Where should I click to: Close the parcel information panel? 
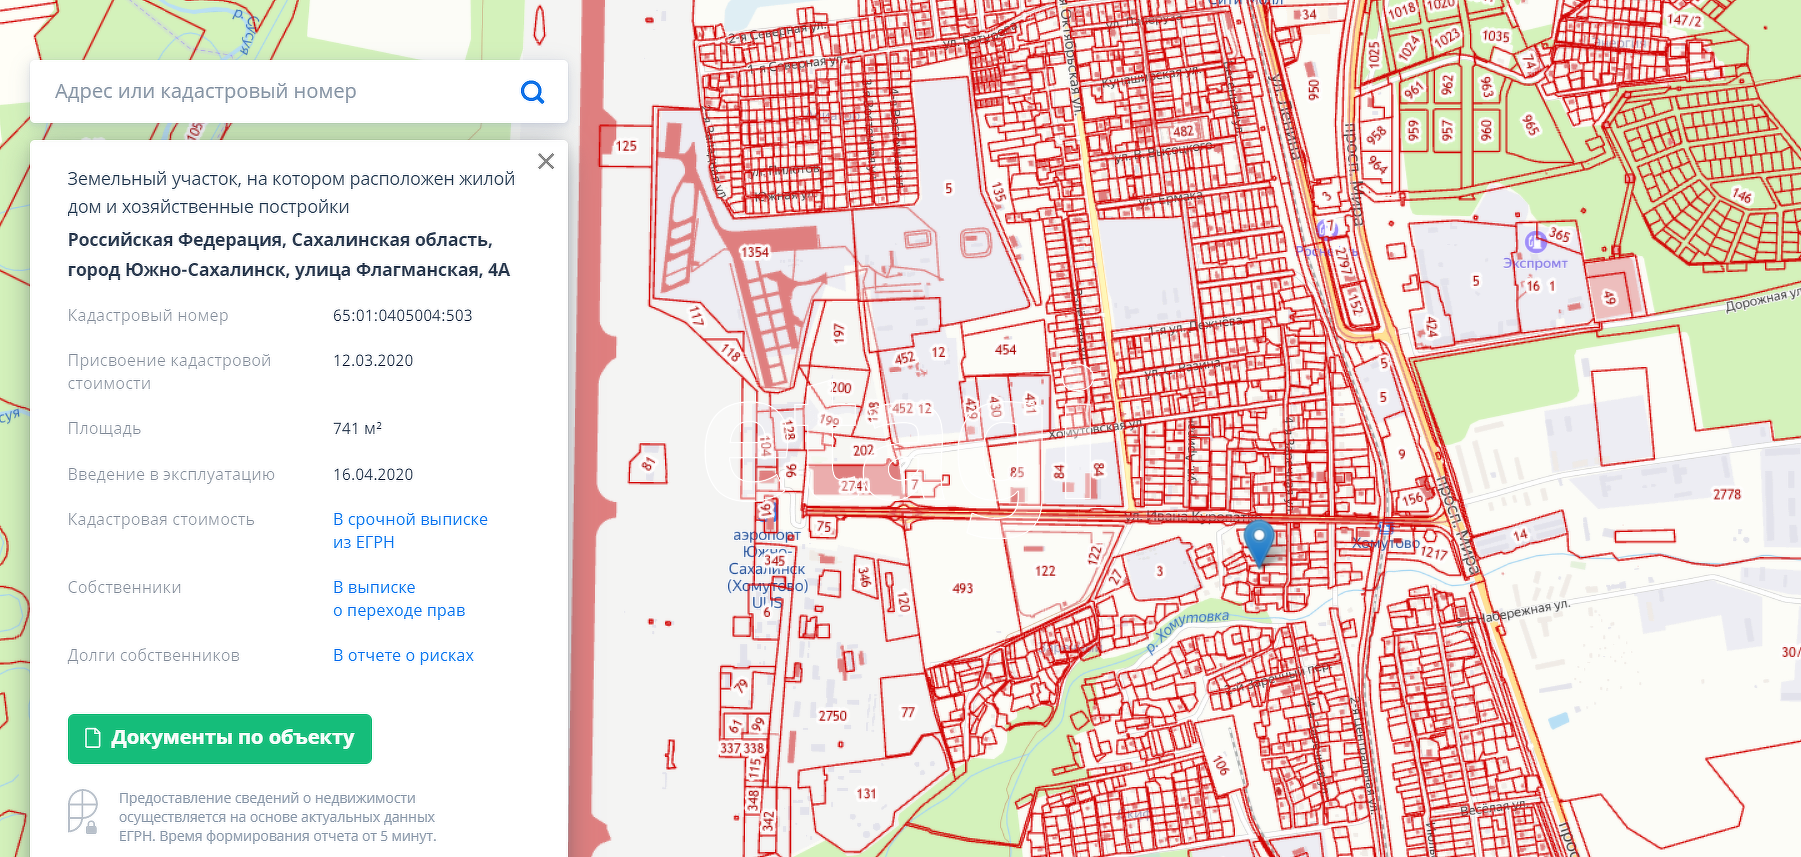click(x=546, y=161)
